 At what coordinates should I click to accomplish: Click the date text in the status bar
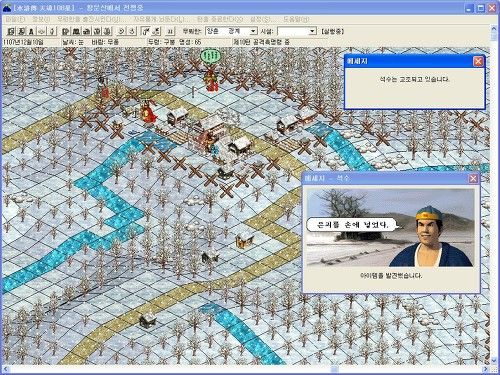pyautogui.click(x=23, y=42)
